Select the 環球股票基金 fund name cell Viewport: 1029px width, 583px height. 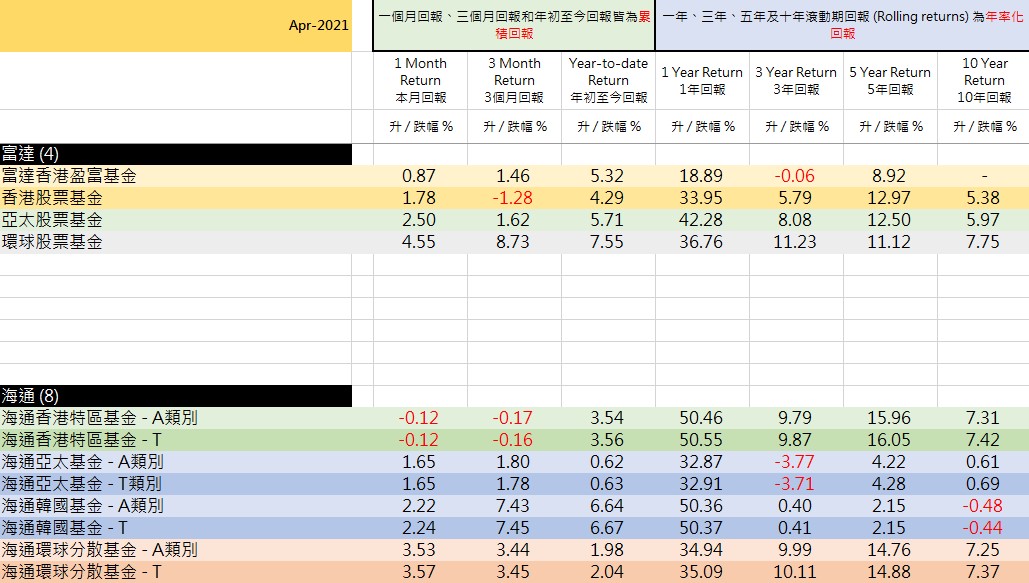[x=176, y=242]
